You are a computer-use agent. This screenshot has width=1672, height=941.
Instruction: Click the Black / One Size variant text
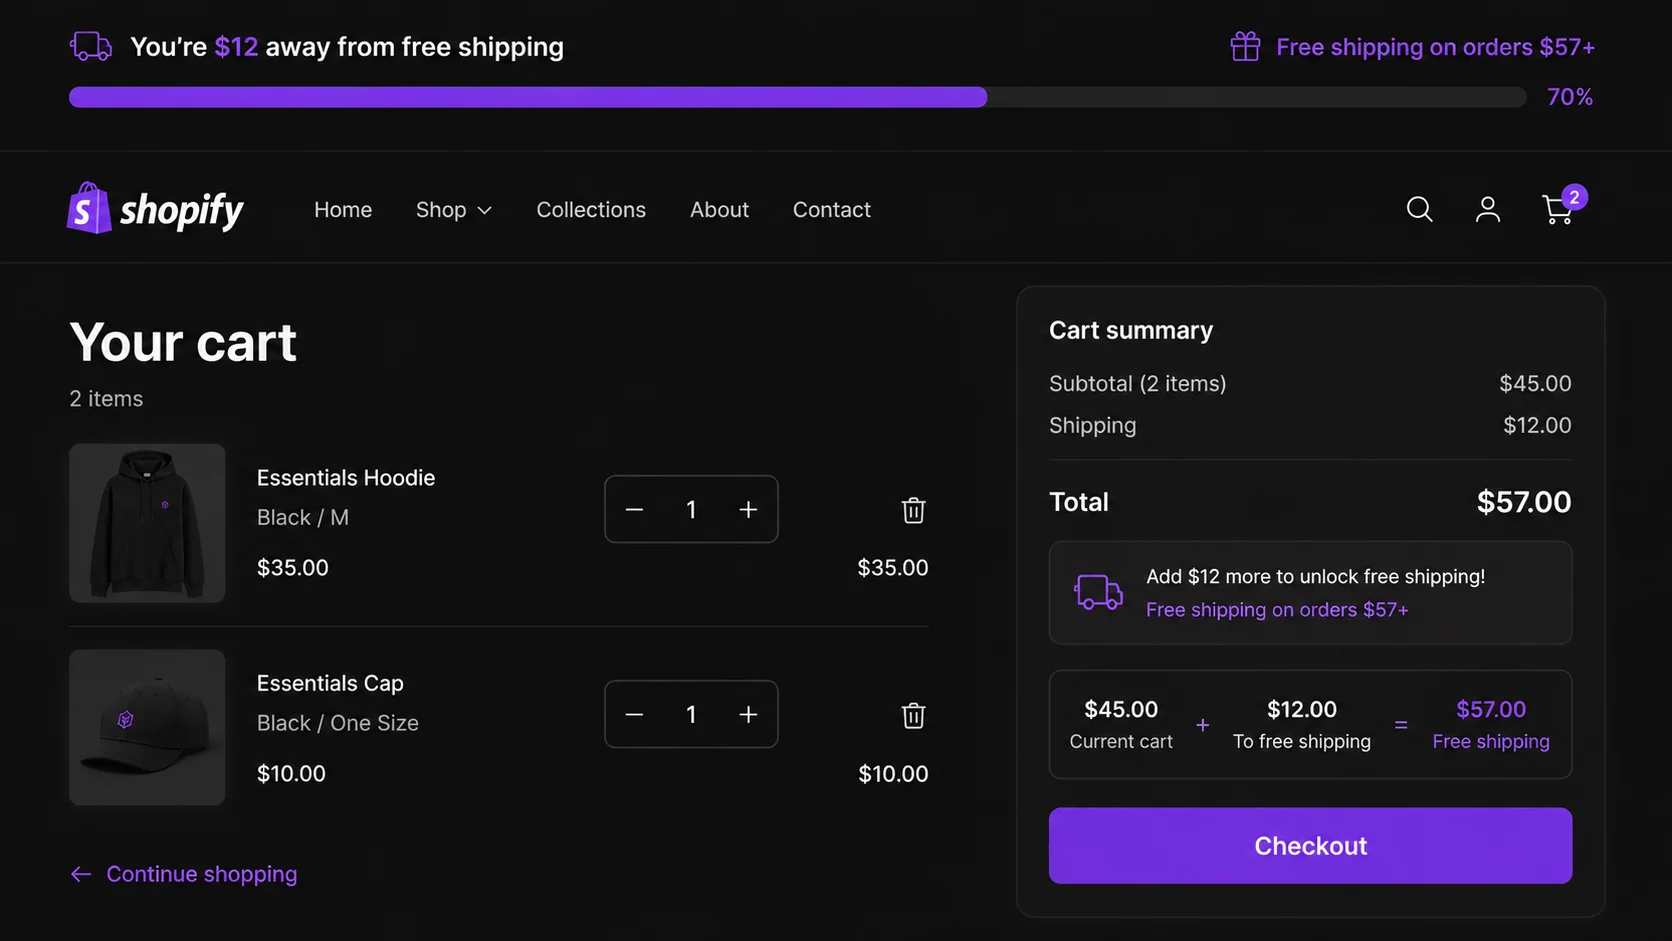(x=338, y=723)
